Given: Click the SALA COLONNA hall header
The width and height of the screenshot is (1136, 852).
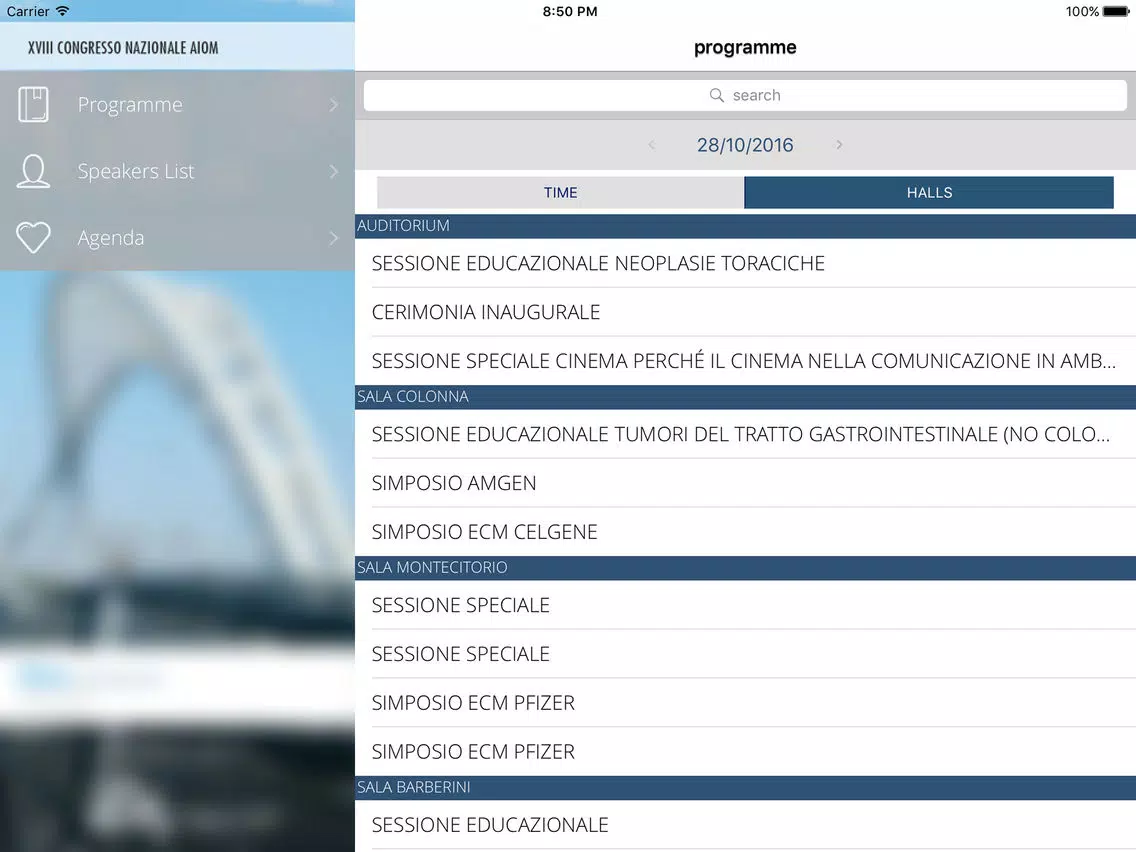Looking at the screenshot, I should click(x=746, y=397).
